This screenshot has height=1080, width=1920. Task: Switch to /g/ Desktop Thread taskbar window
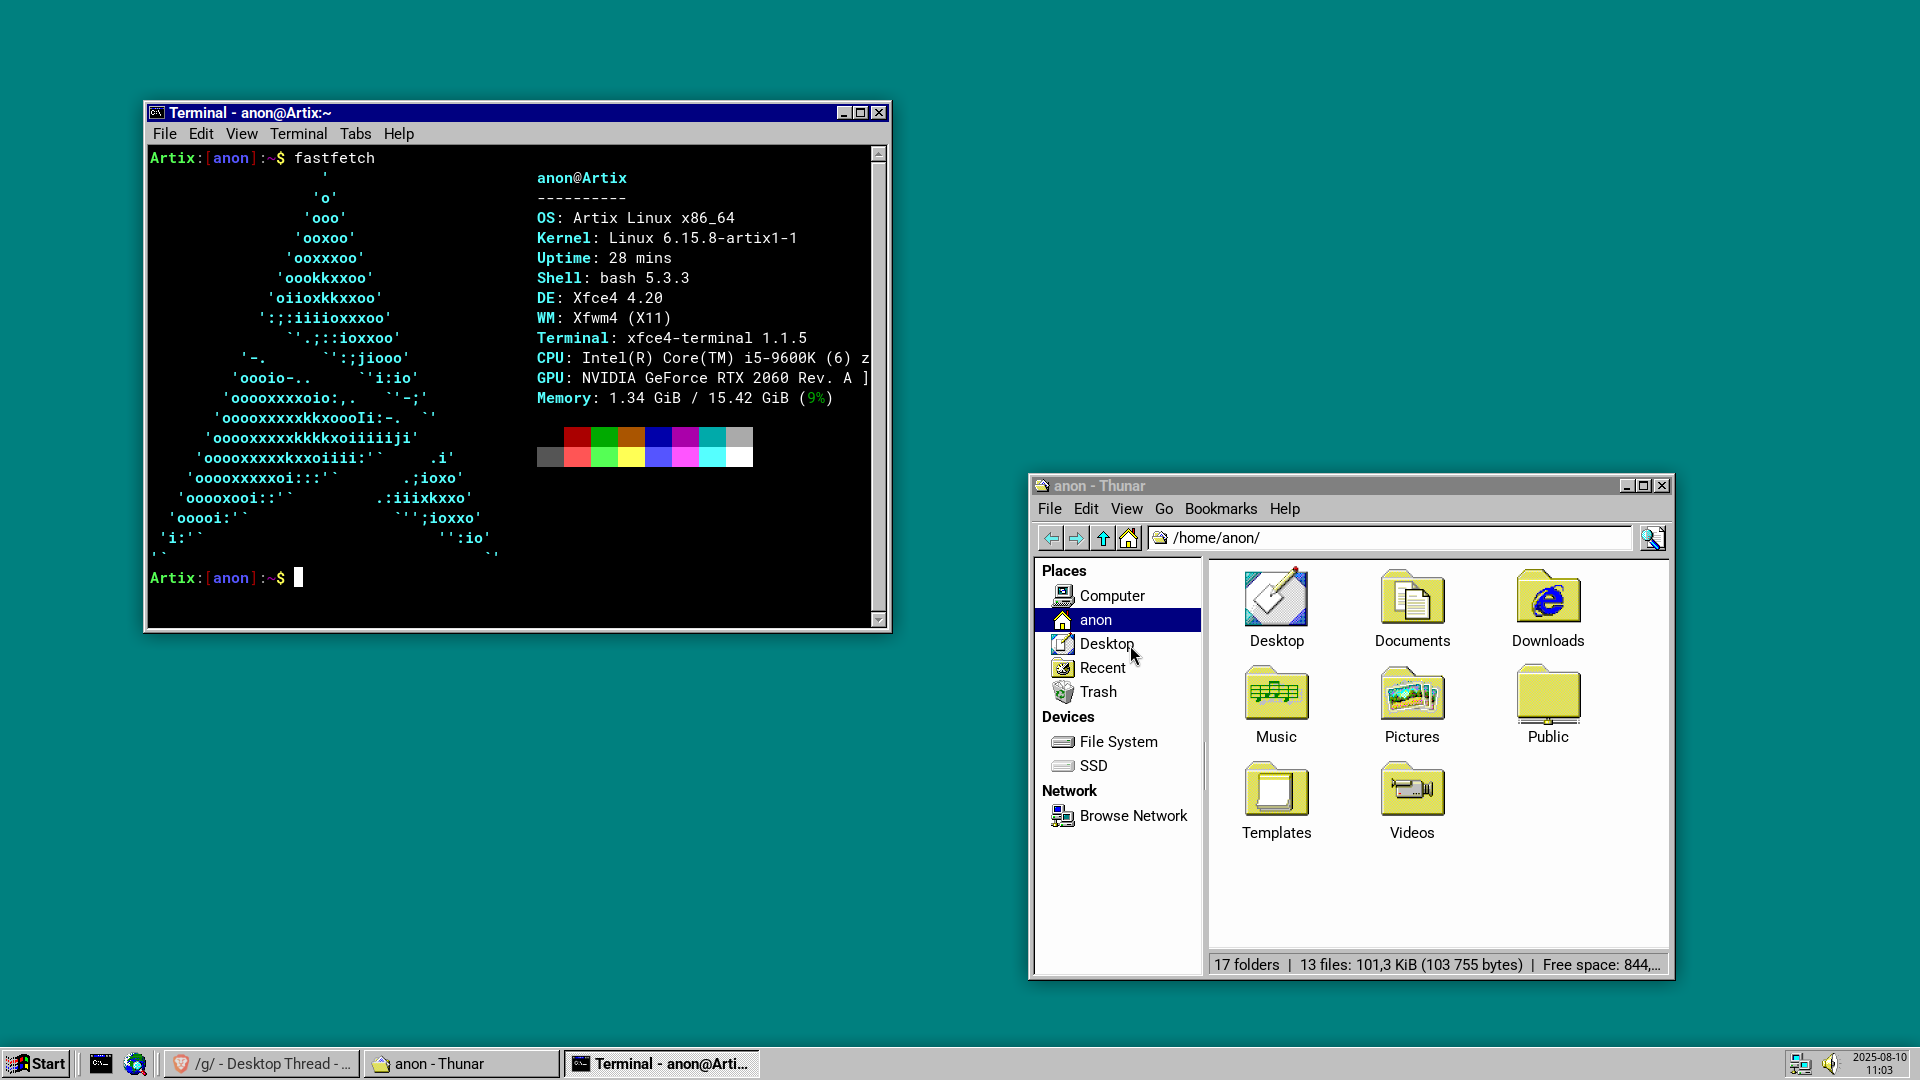pyautogui.click(x=261, y=1064)
